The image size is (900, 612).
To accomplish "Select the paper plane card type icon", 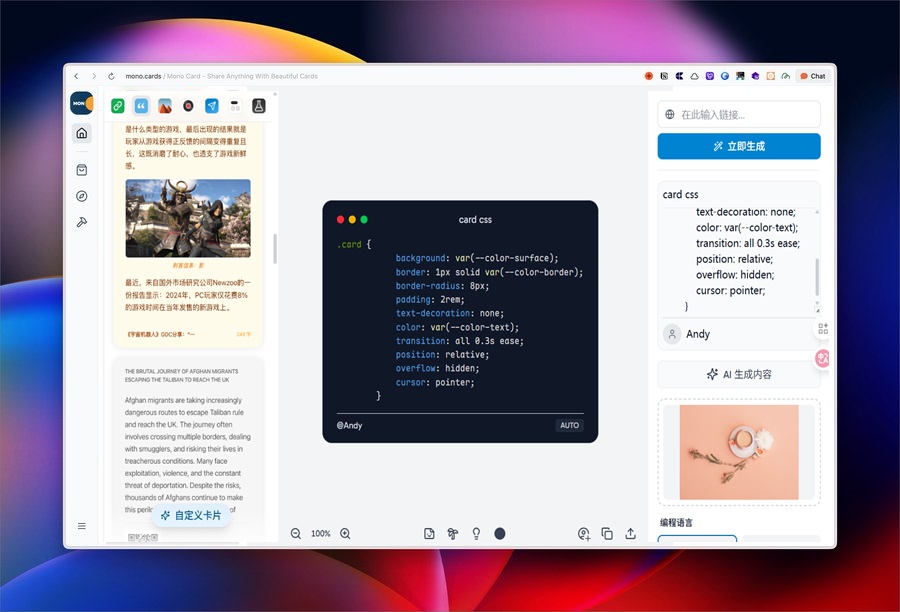I will pos(212,106).
